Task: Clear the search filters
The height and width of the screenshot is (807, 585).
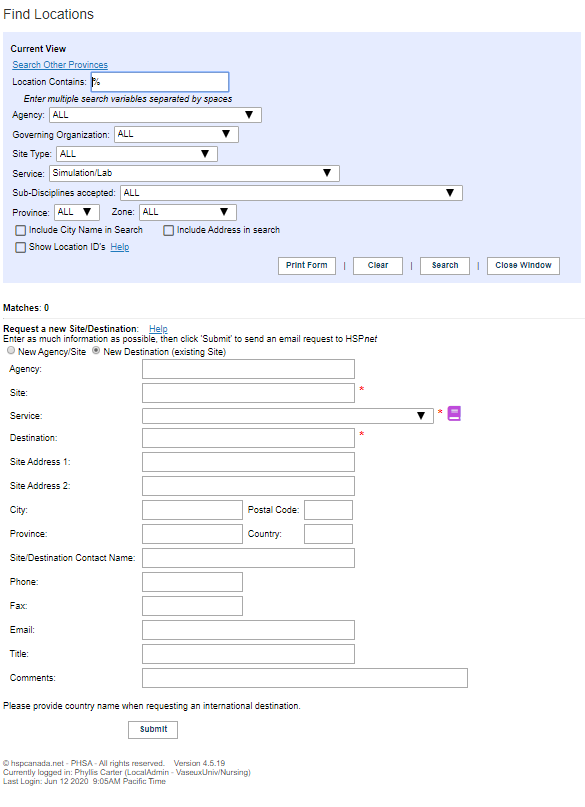Action: 378,266
